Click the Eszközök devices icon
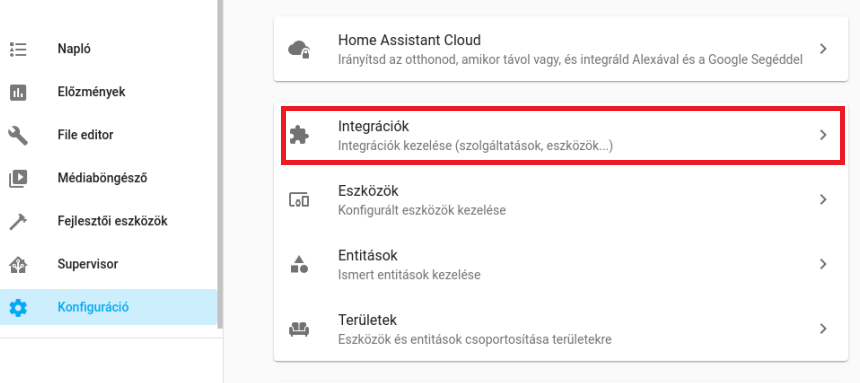 (299, 200)
